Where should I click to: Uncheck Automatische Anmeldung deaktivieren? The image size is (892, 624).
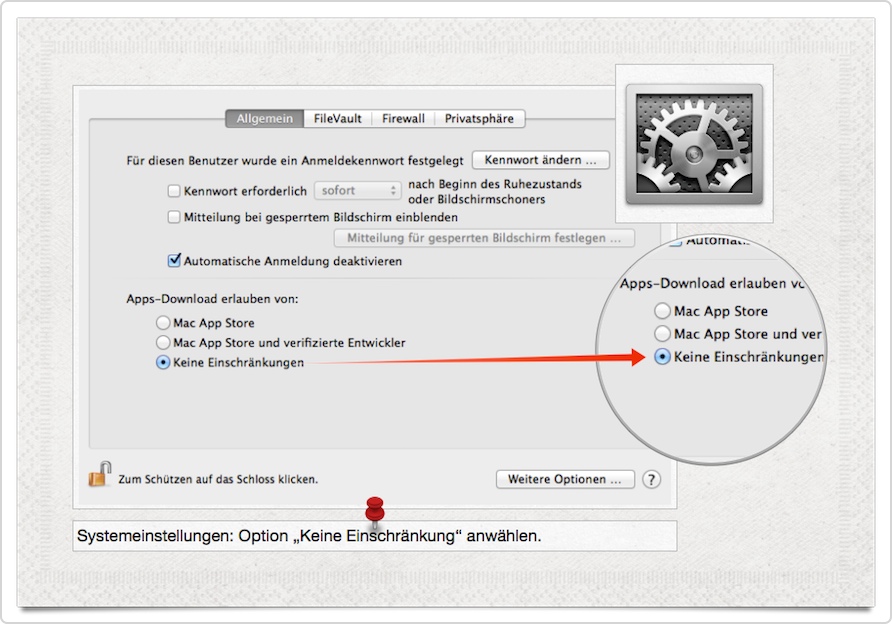tap(174, 262)
